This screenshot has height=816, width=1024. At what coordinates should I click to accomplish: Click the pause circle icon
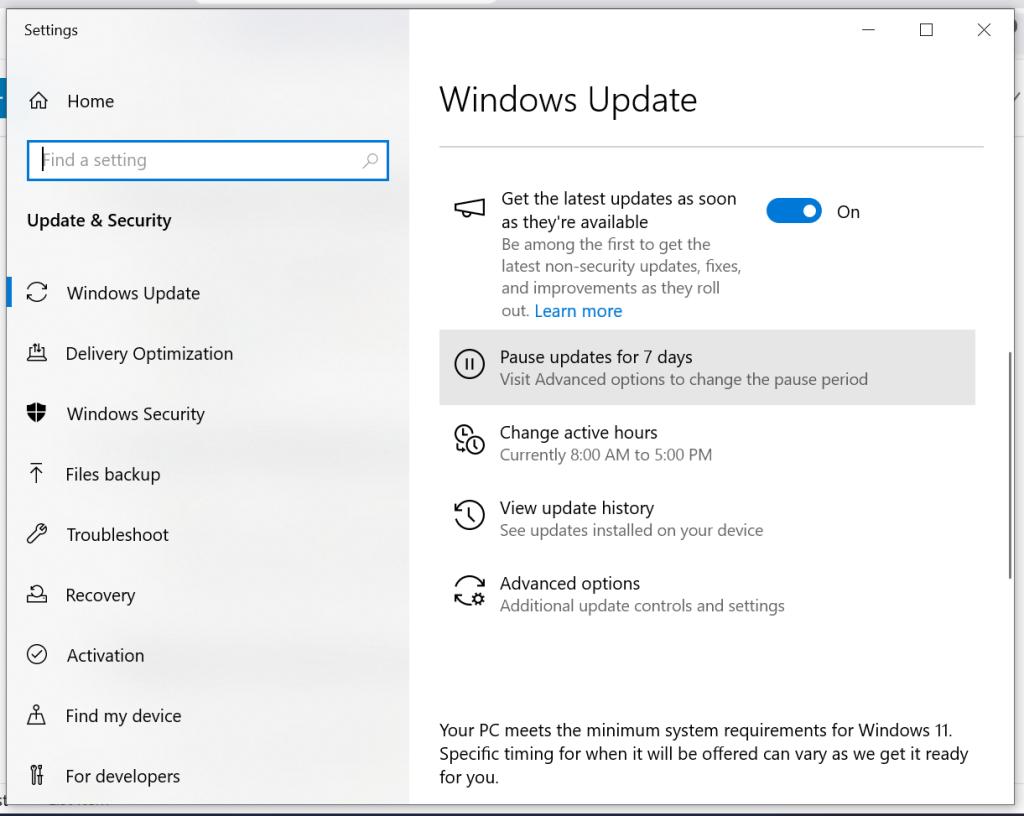coord(469,365)
